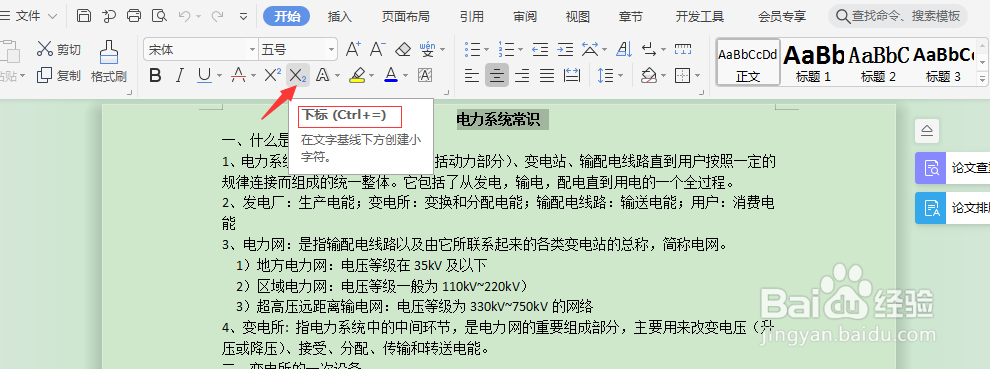Apply increase indent
This screenshot has width=990, height=369.
click(565, 49)
